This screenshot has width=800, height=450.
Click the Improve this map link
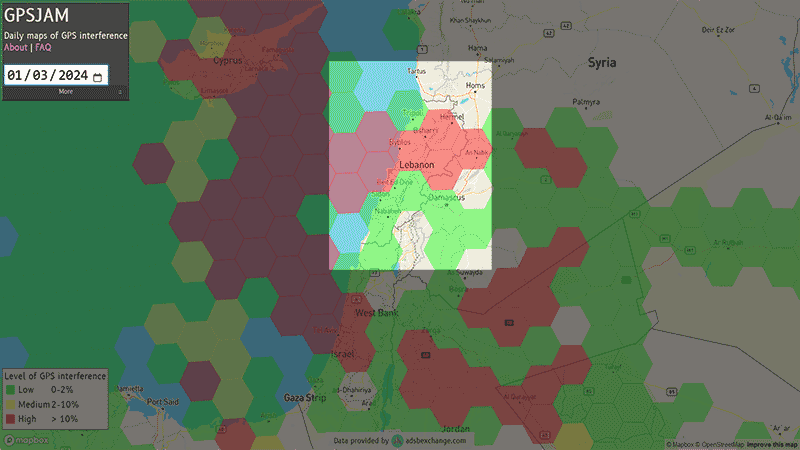[x=771, y=444]
